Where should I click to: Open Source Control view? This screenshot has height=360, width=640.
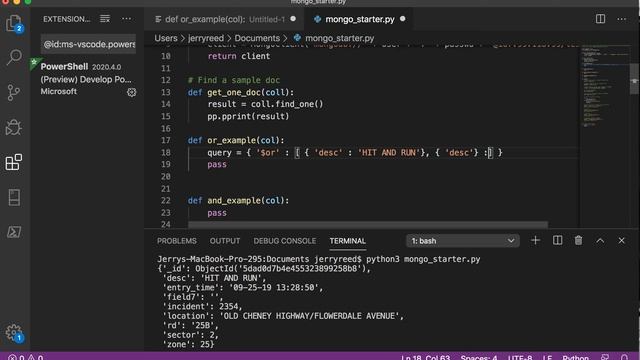tap(14, 92)
